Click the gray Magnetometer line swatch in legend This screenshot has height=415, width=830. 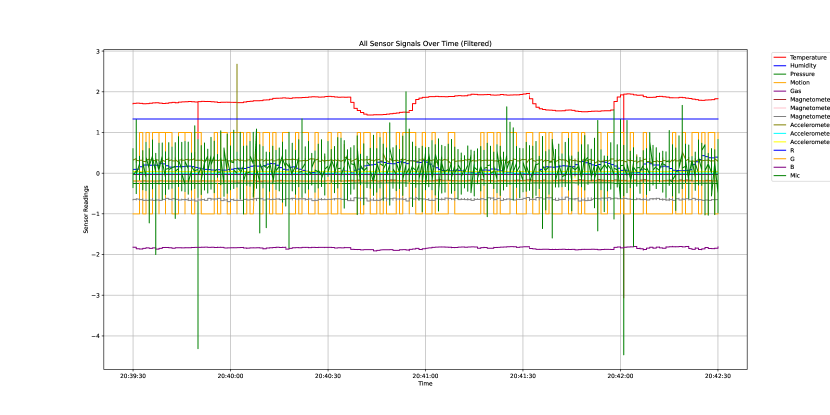point(780,116)
